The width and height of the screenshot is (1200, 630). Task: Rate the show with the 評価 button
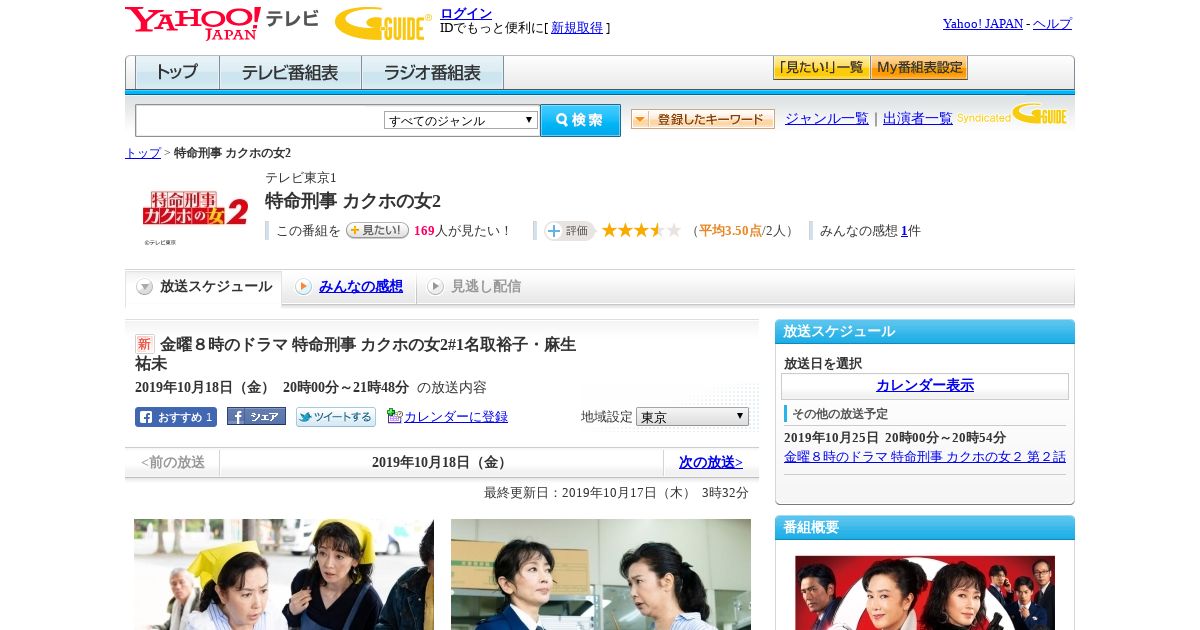(x=570, y=231)
